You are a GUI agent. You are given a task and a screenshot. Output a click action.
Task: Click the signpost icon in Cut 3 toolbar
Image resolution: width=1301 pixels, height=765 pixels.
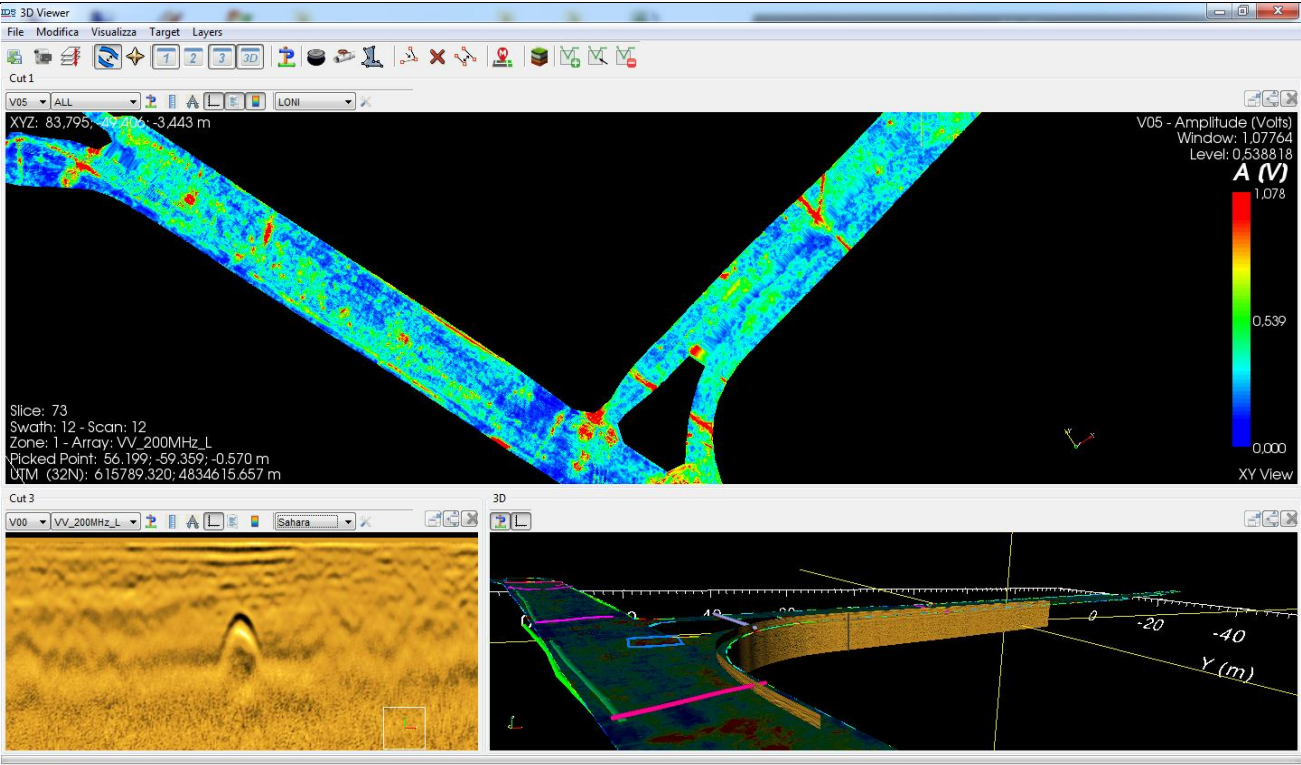(151, 522)
